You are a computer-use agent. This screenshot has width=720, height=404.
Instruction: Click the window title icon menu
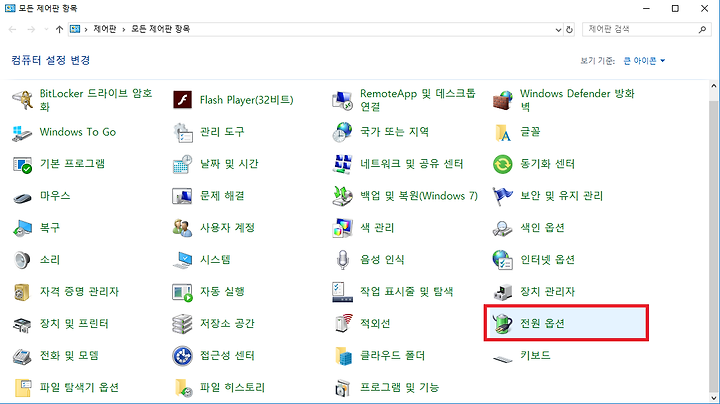(x=10, y=8)
